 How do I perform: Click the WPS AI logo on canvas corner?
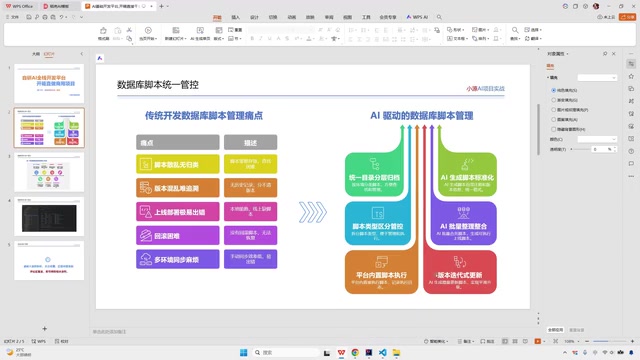coord(100,58)
